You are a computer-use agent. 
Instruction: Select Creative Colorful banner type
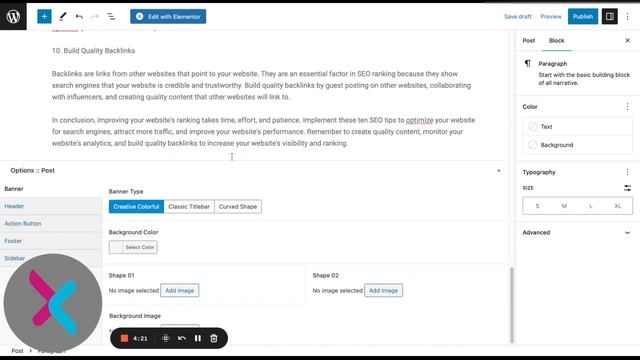[x=136, y=207]
